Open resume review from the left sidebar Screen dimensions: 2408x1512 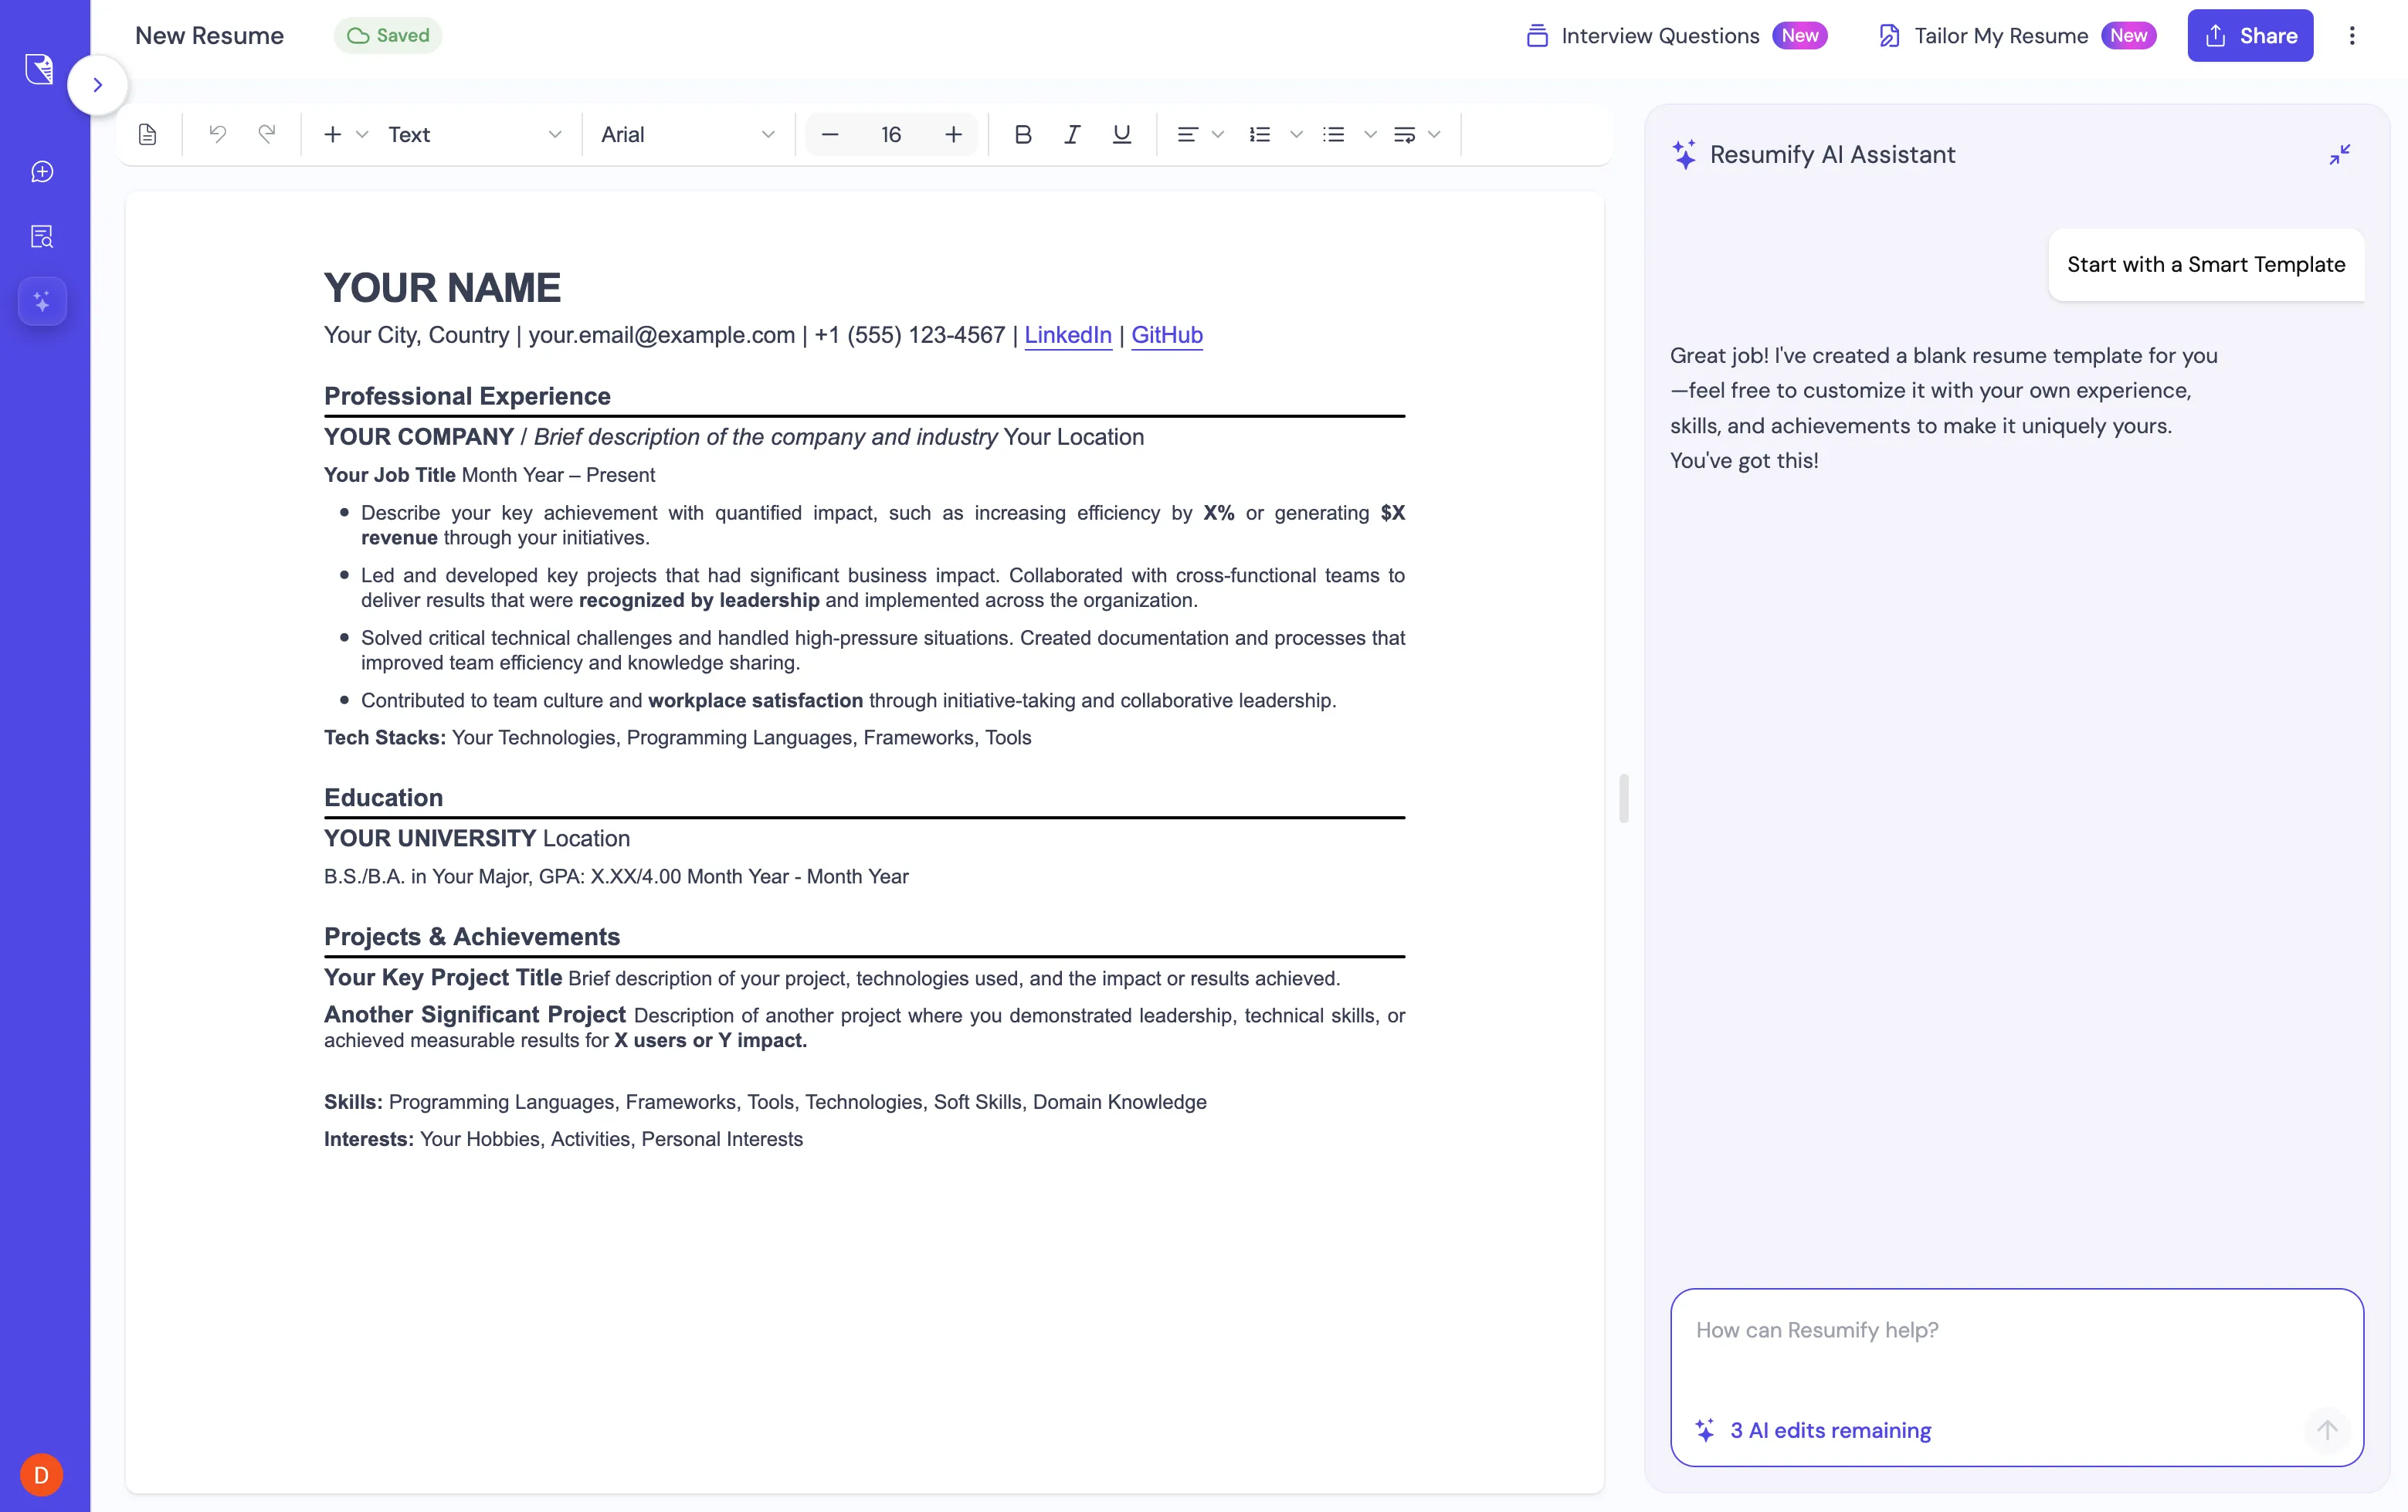[x=42, y=236]
